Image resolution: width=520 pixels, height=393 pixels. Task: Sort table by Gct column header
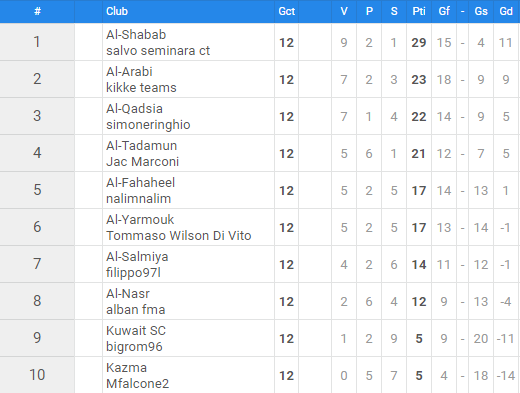pos(287,11)
